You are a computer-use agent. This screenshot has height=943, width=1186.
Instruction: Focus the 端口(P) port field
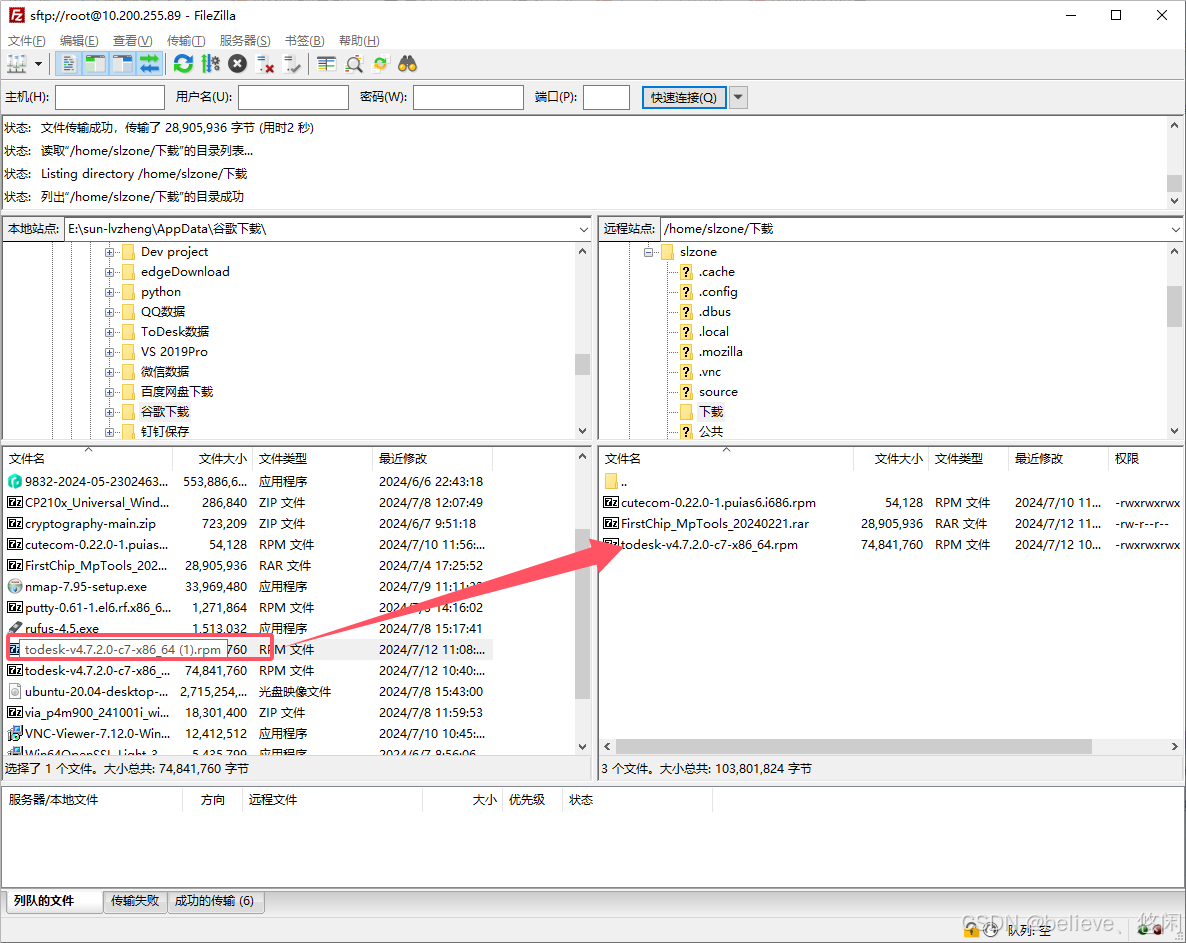(x=607, y=98)
